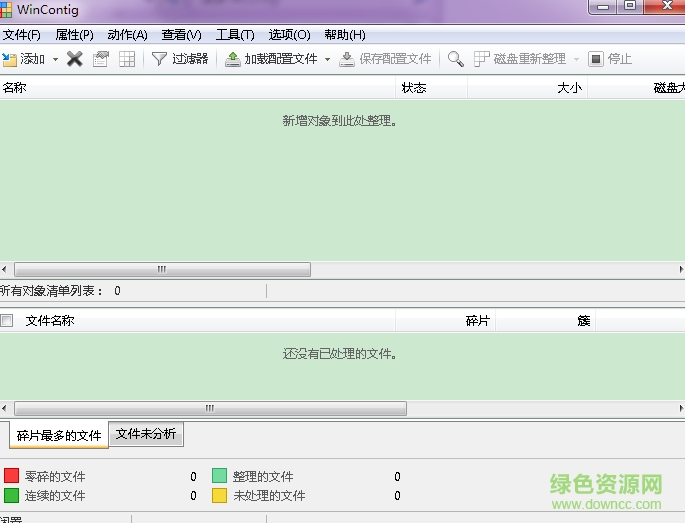Viewport: 685px width, 523px height.
Task: Toggle the checkbox beside 文件名称 header
Action: (7, 321)
